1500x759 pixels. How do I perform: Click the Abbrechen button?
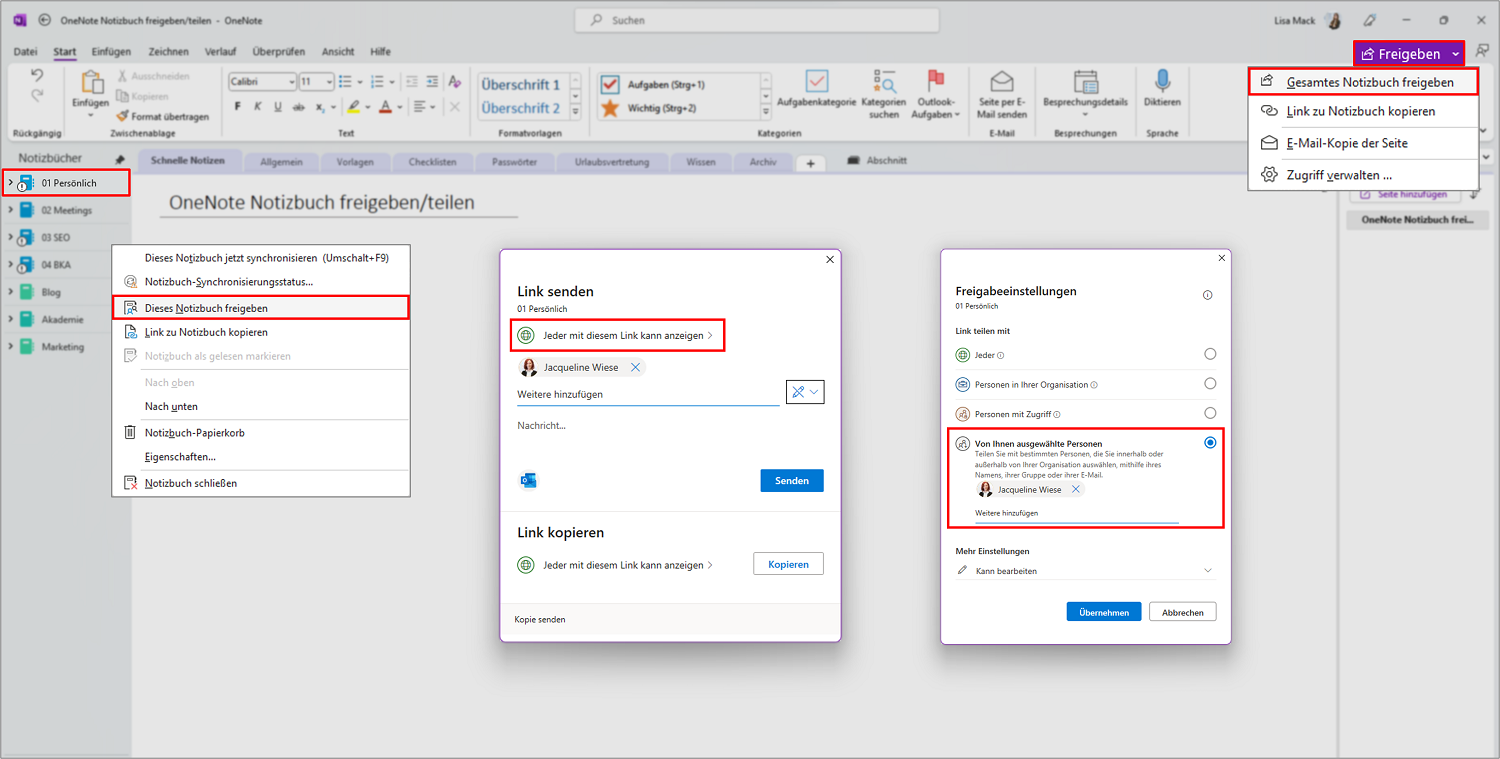point(1183,612)
